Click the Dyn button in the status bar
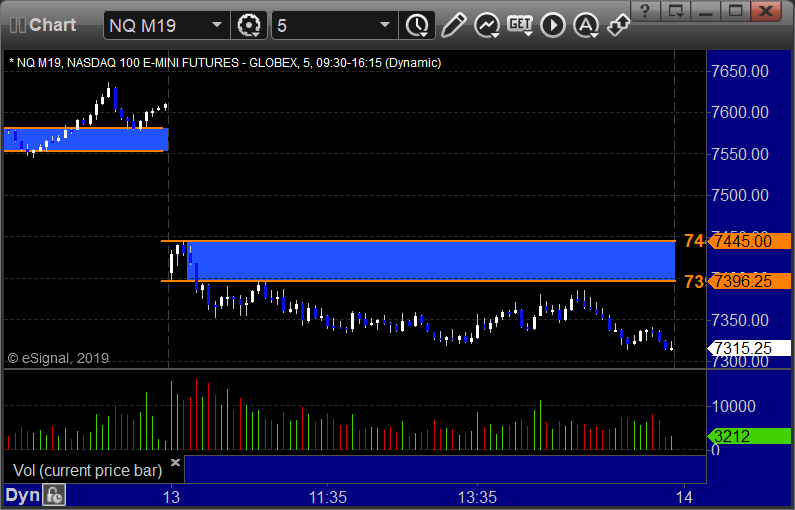 [x=22, y=495]
